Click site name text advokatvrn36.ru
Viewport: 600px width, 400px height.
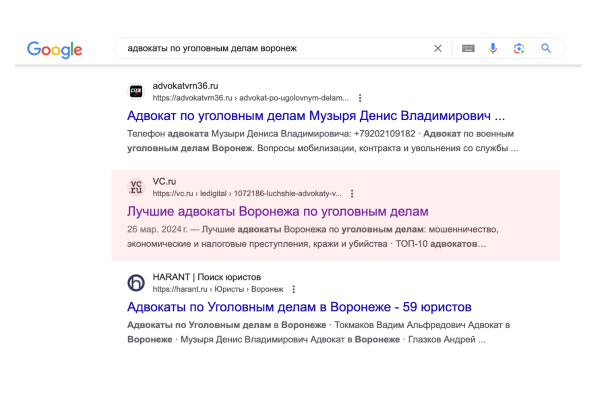point(185,86)
